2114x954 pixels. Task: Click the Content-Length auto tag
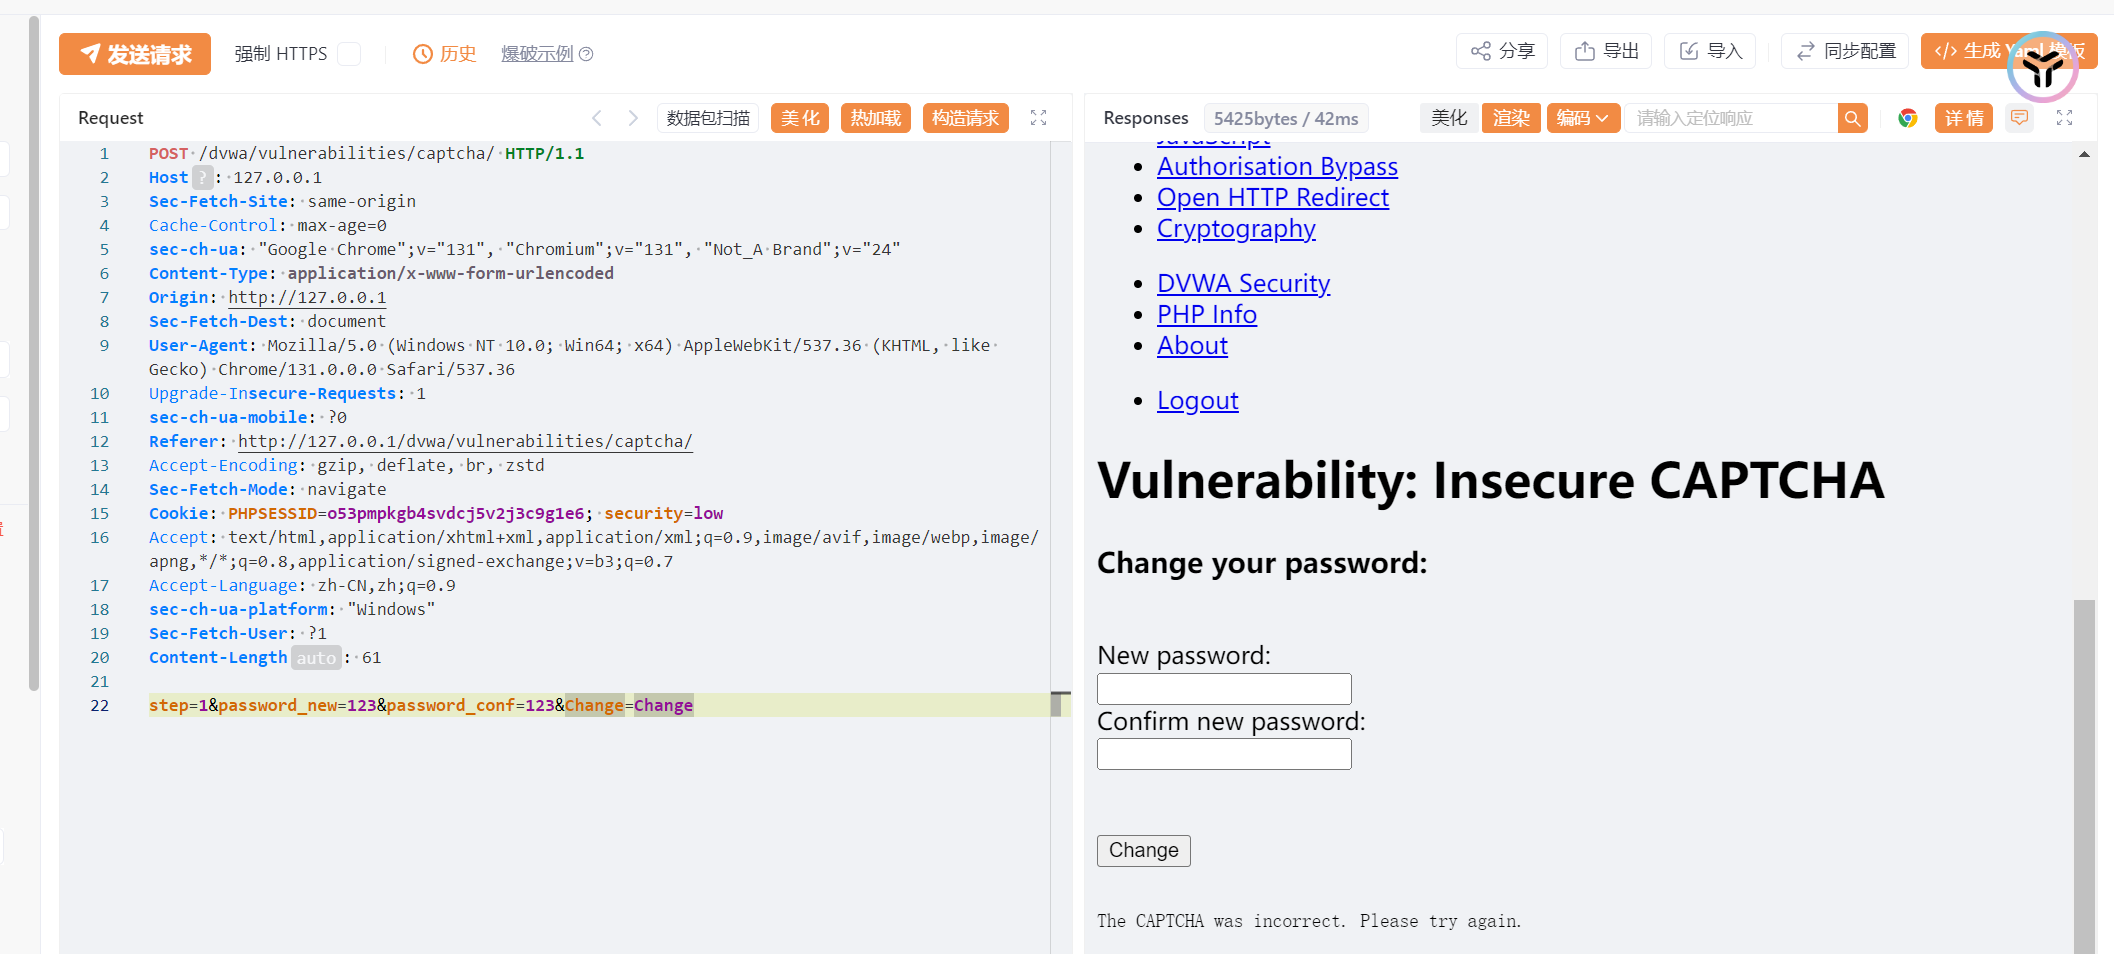(316, 657)
